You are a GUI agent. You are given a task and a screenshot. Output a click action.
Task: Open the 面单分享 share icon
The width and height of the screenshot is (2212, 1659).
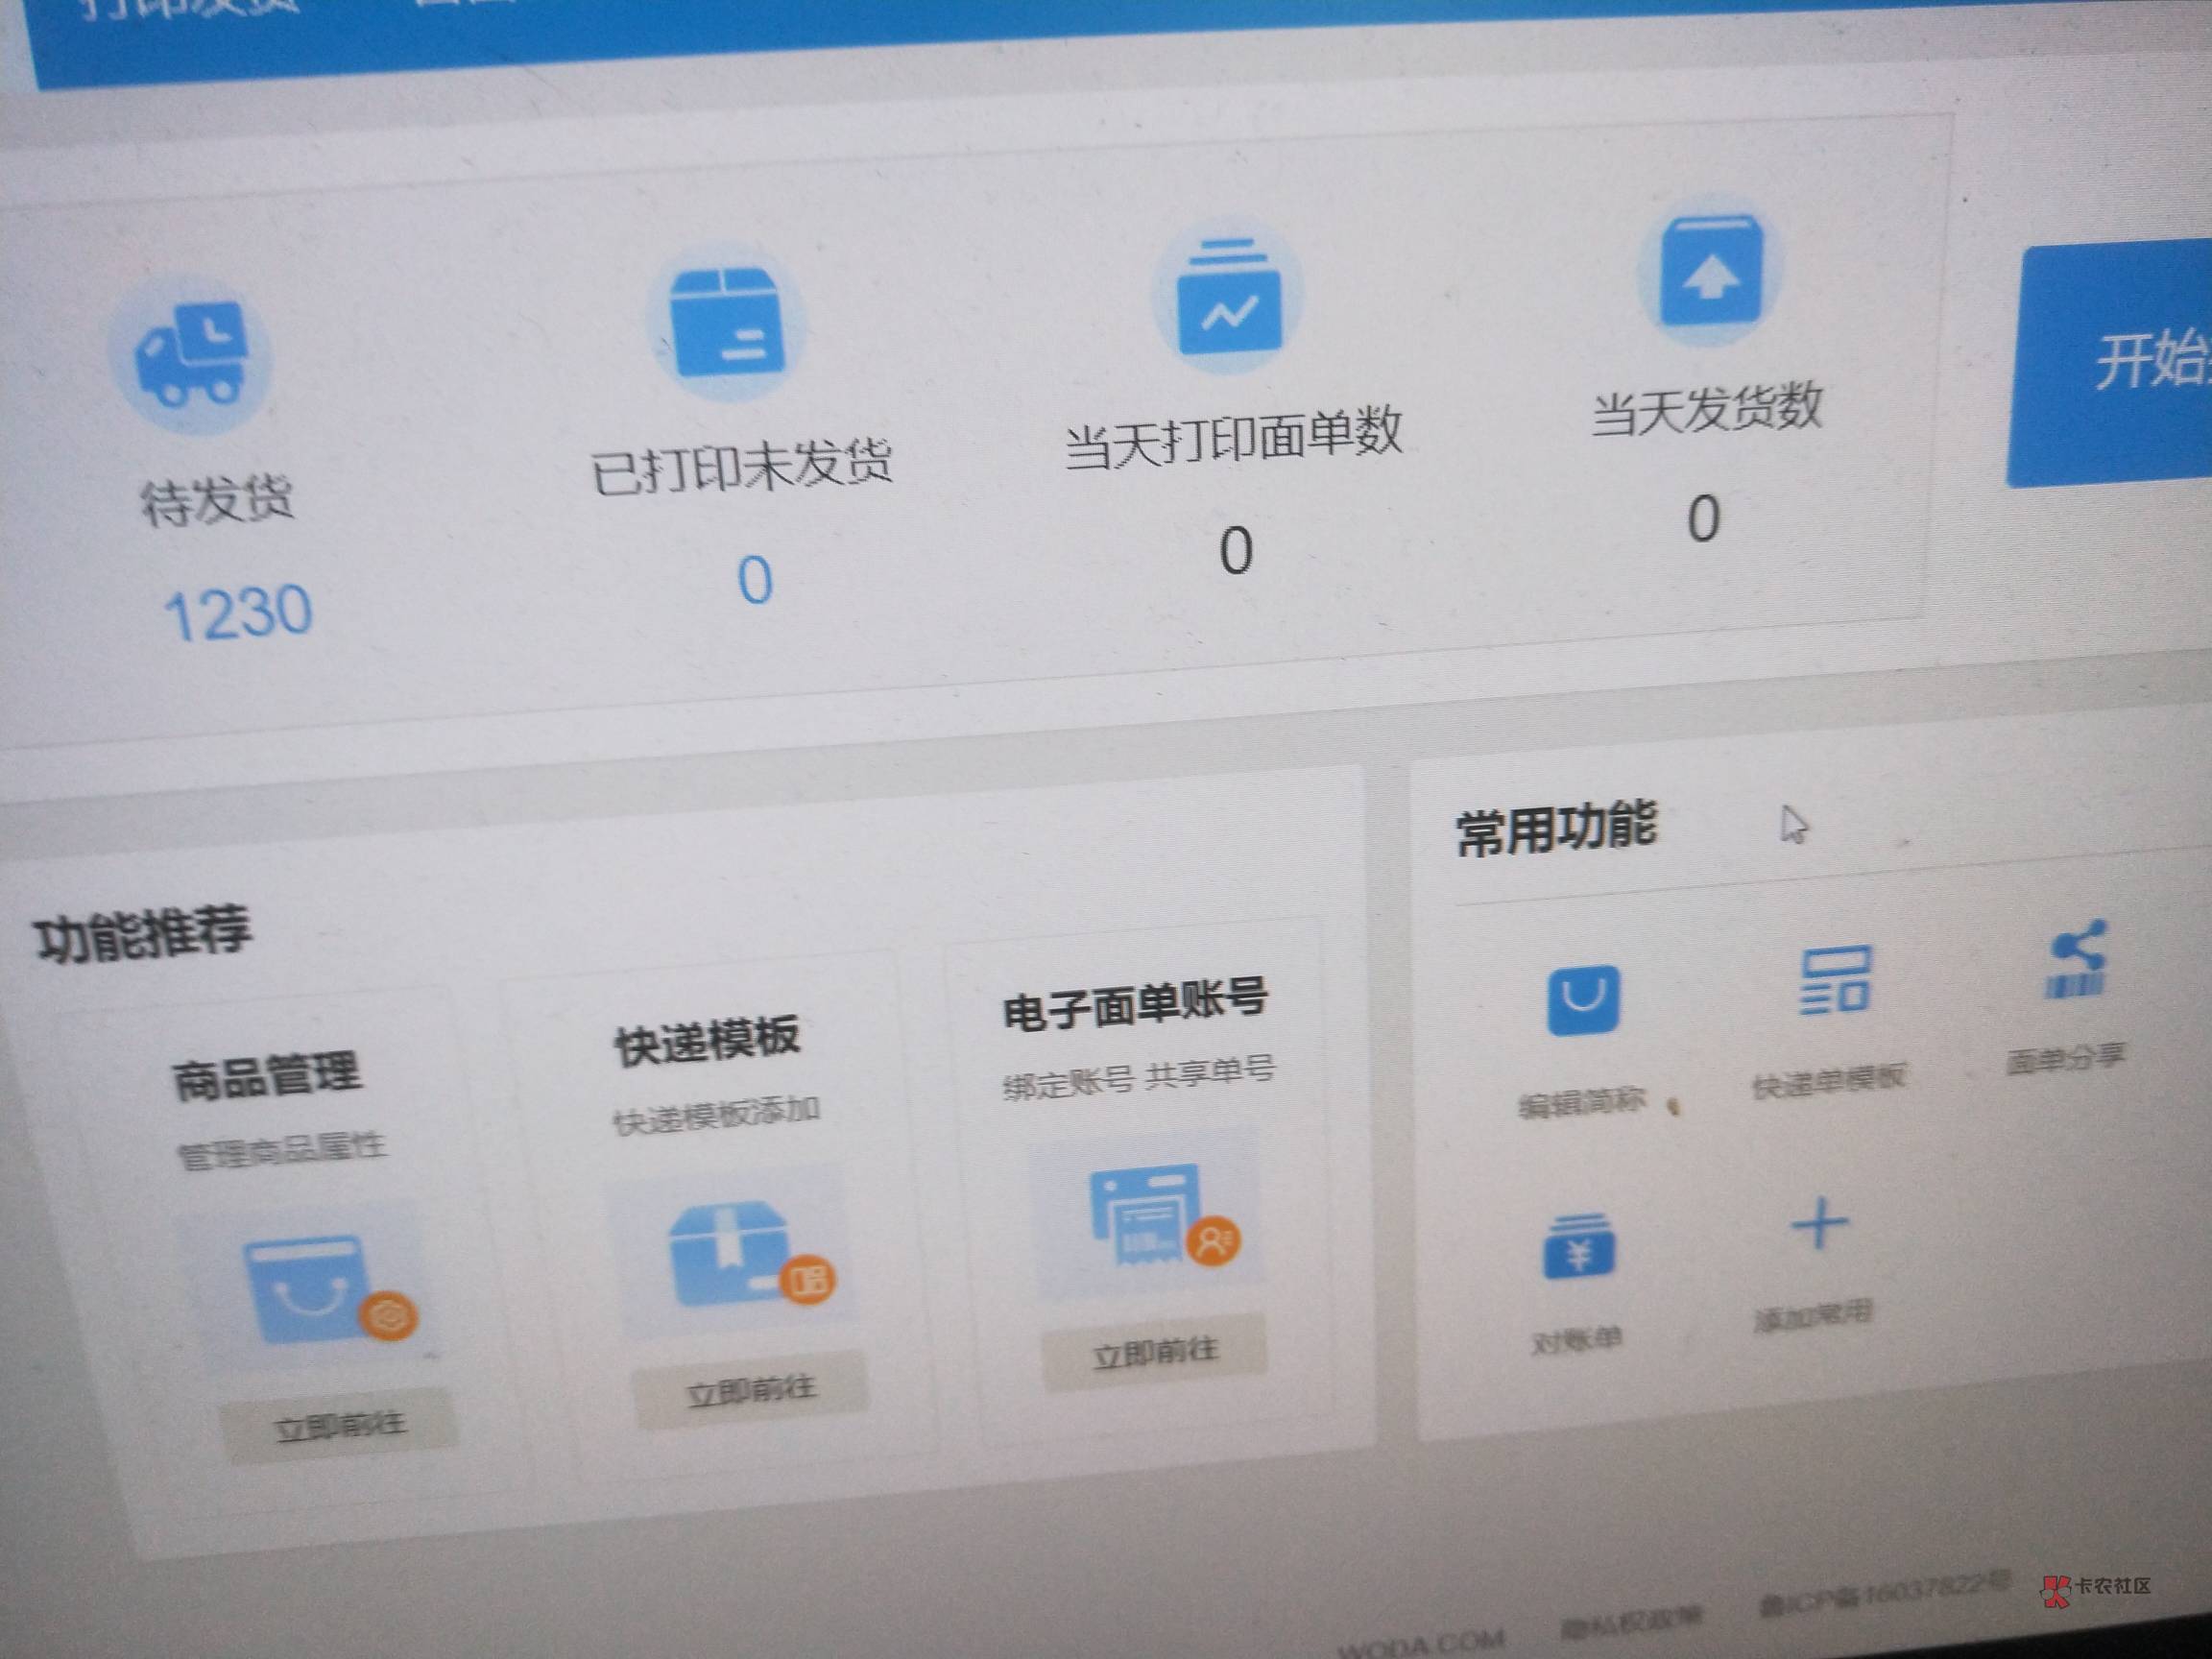click(2077, 959)
